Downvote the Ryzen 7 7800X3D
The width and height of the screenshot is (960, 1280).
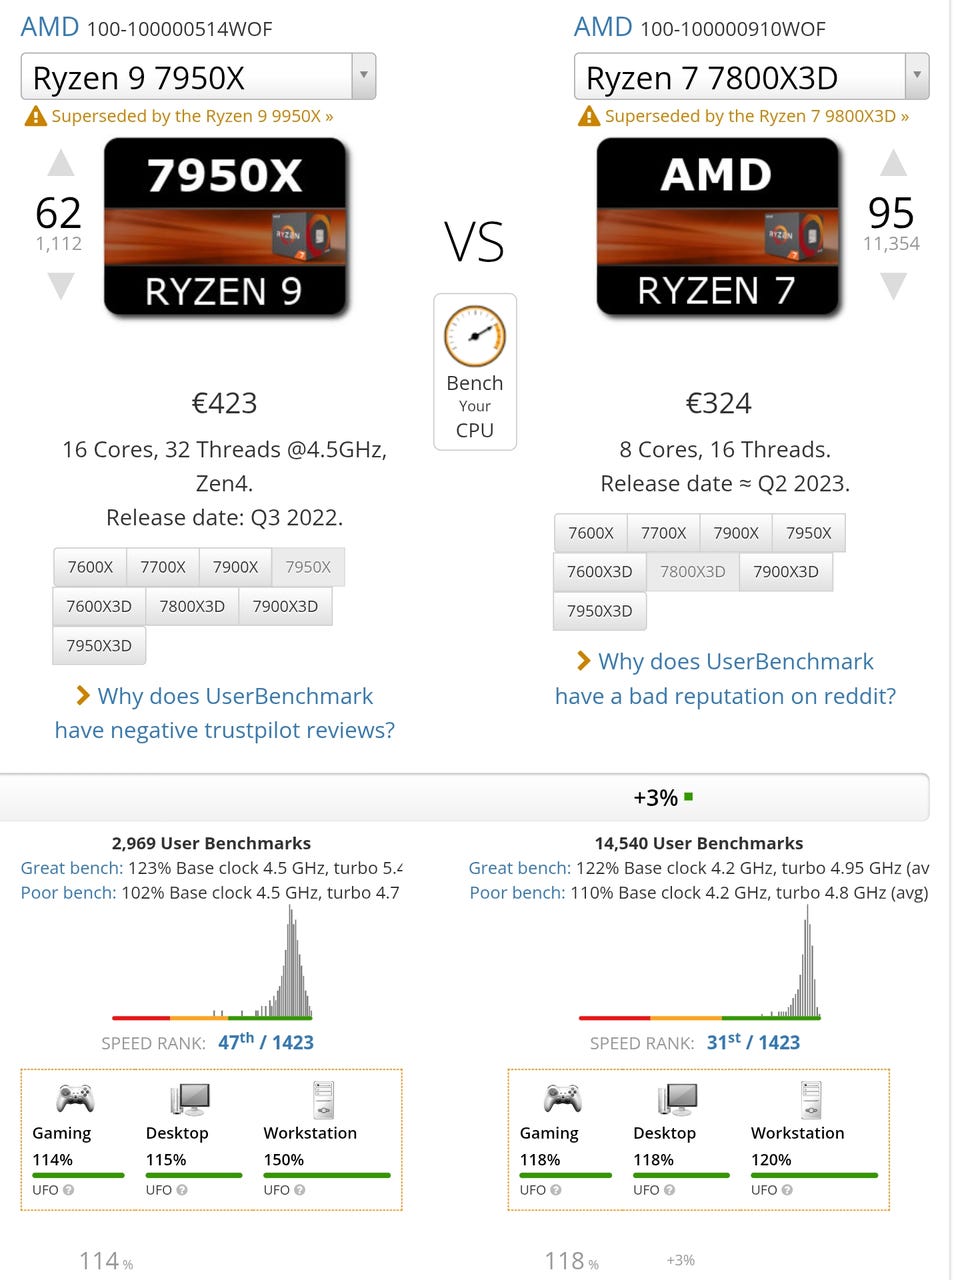pyautogui.click(x=893, y=286)
